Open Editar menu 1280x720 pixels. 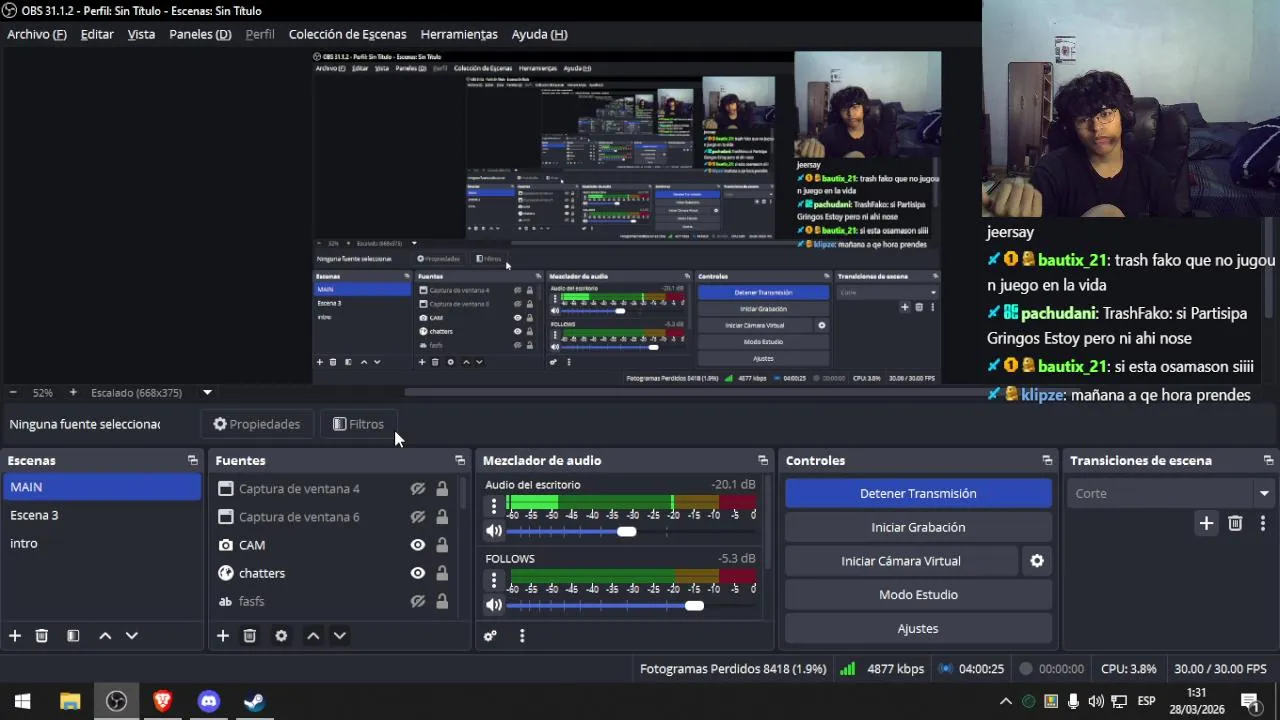(97, 34)
